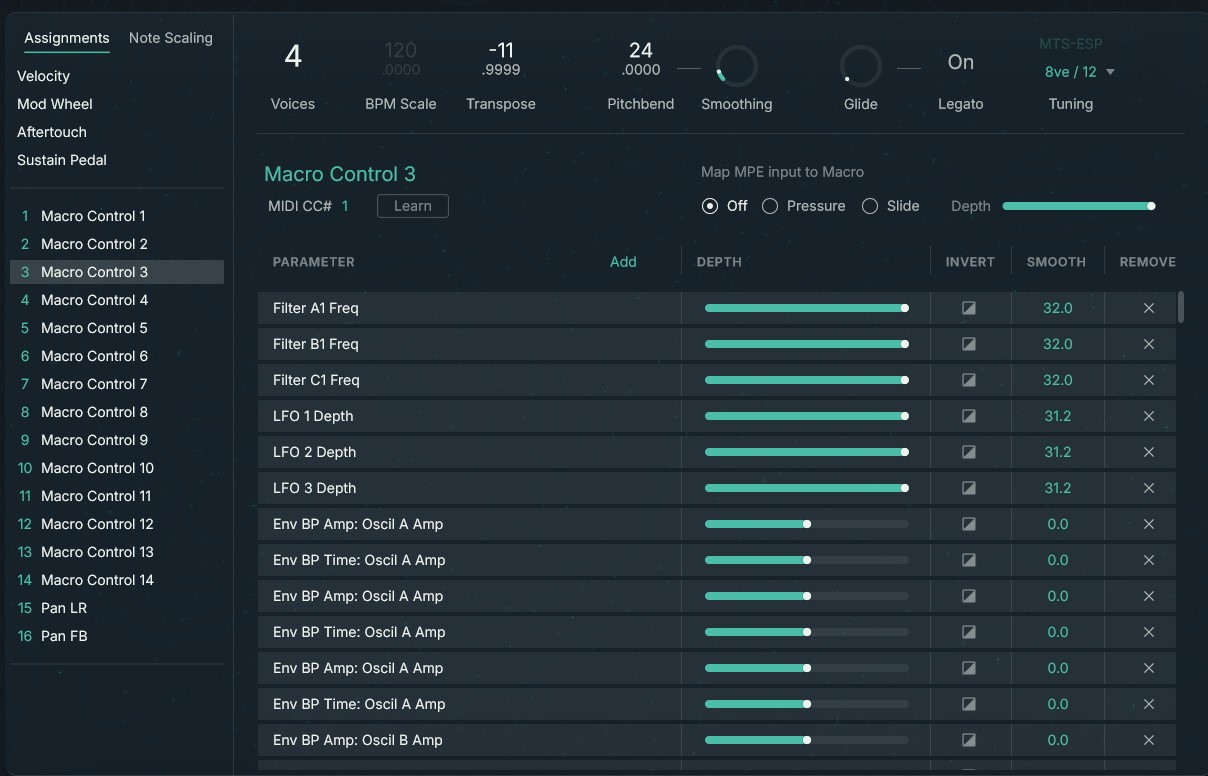The height and width of the screenshot is (776, 1208).
Task: Click the invert icon for Filter C1 Freq
Action: coord(968,380)
